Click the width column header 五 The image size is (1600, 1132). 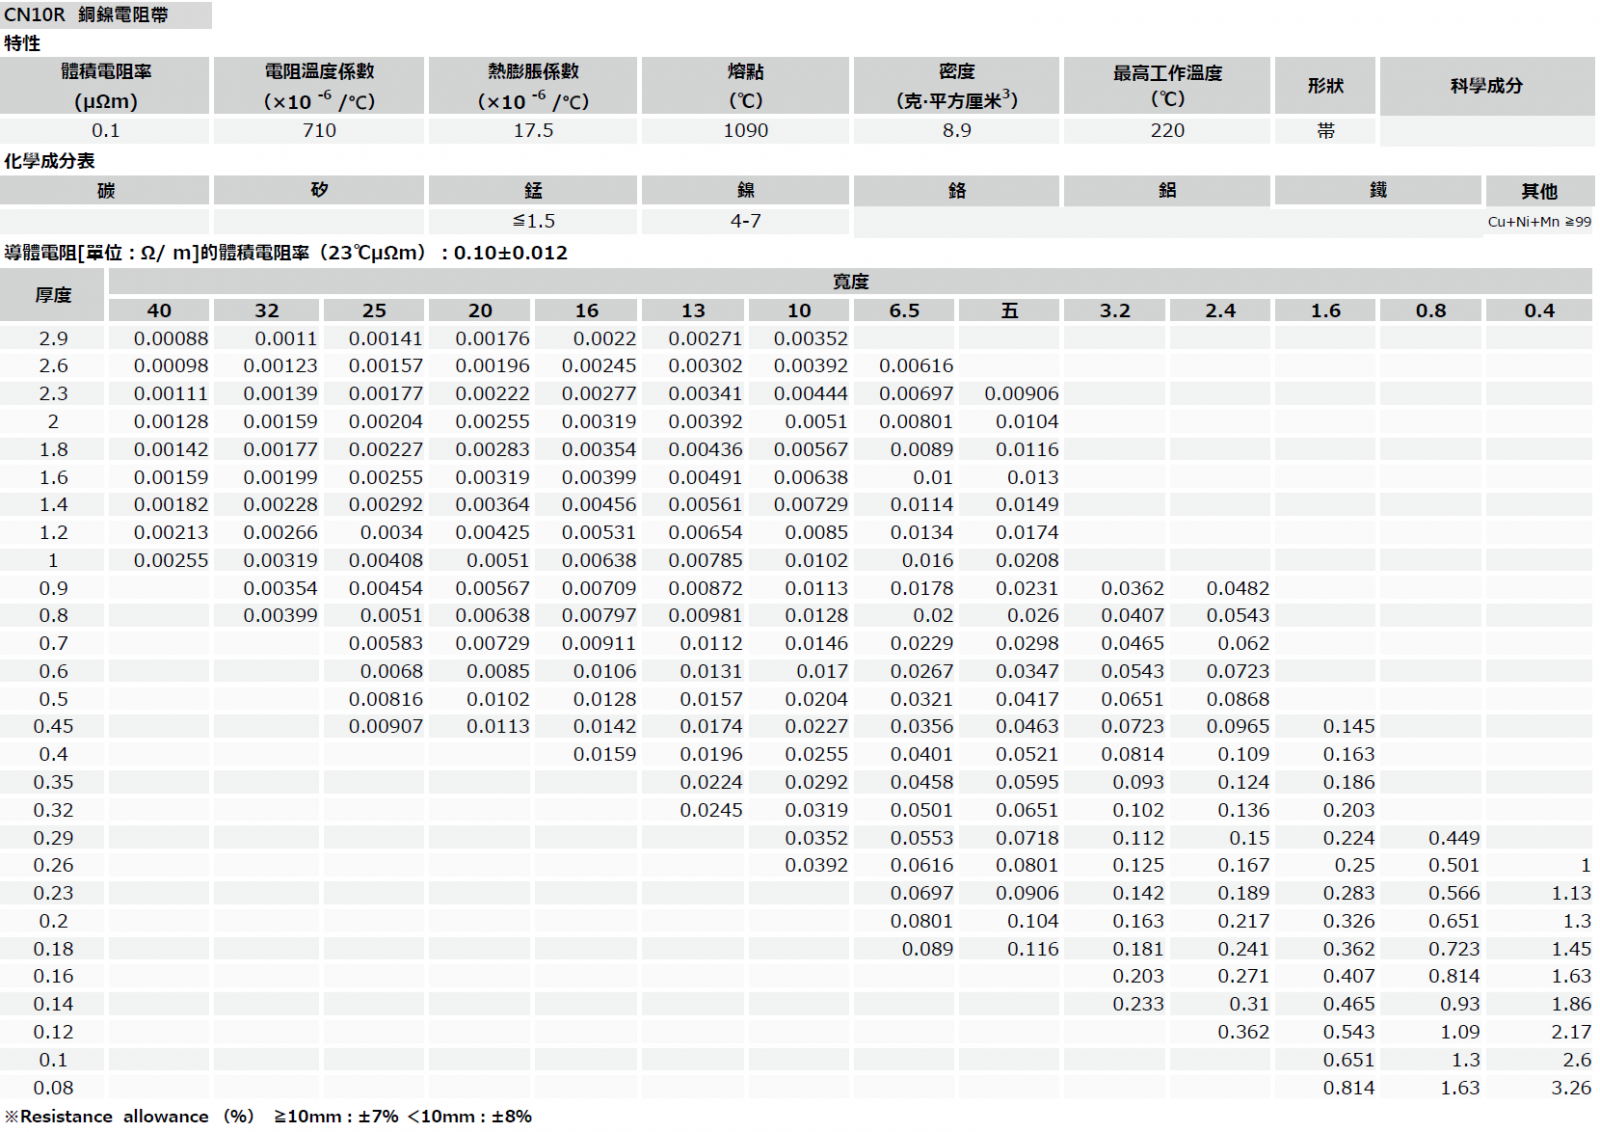point(1009,310)
